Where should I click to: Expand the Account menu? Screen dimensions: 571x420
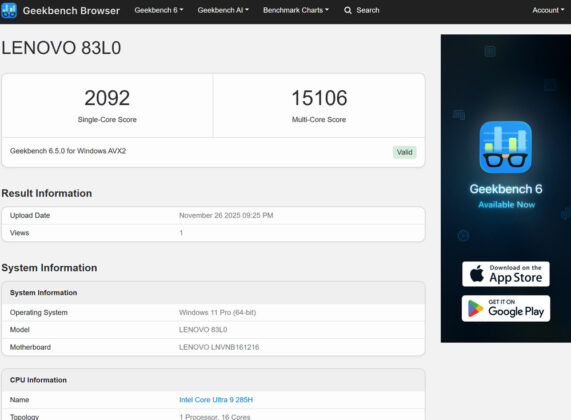pyautogui.click(x=548, y=10)
